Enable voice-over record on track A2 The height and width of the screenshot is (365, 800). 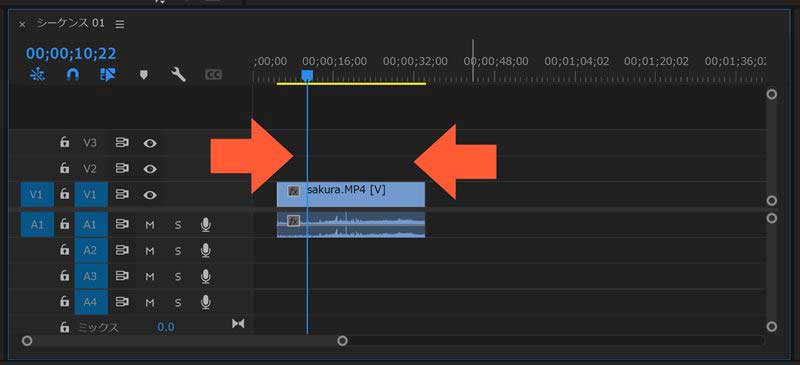click(x=206, y=250)
